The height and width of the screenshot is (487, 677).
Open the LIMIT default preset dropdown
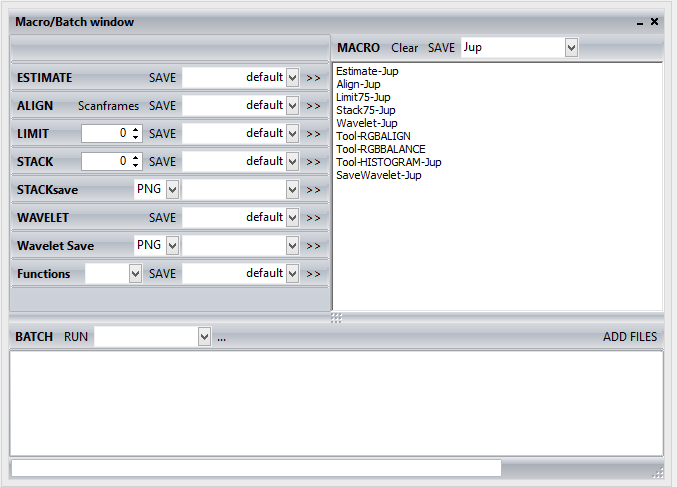tap(292, 134)
